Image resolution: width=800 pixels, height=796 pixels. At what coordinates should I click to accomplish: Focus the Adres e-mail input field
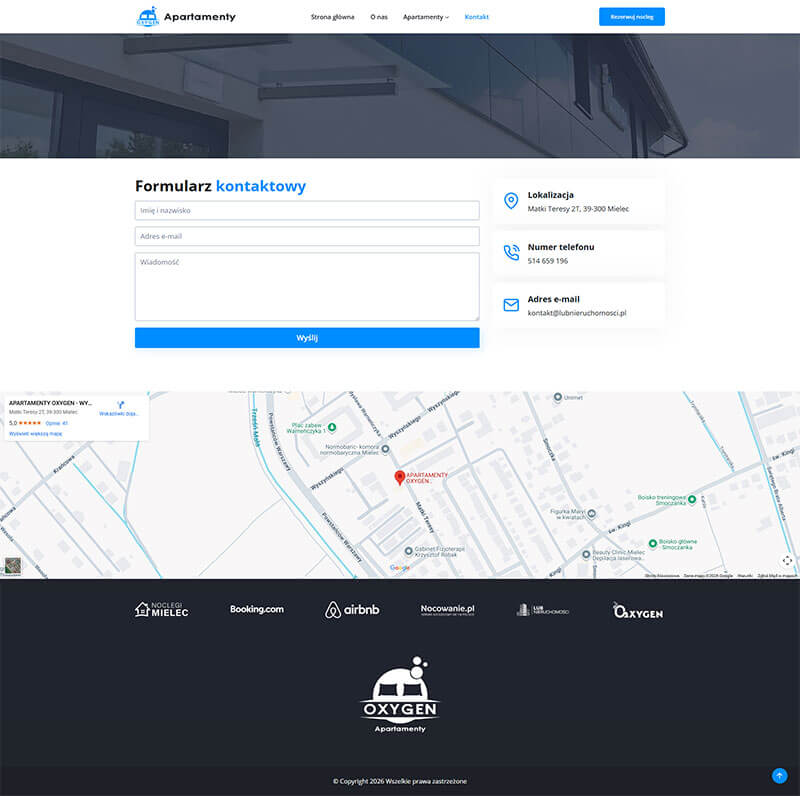pyautogui.click(x=307, y=237)
